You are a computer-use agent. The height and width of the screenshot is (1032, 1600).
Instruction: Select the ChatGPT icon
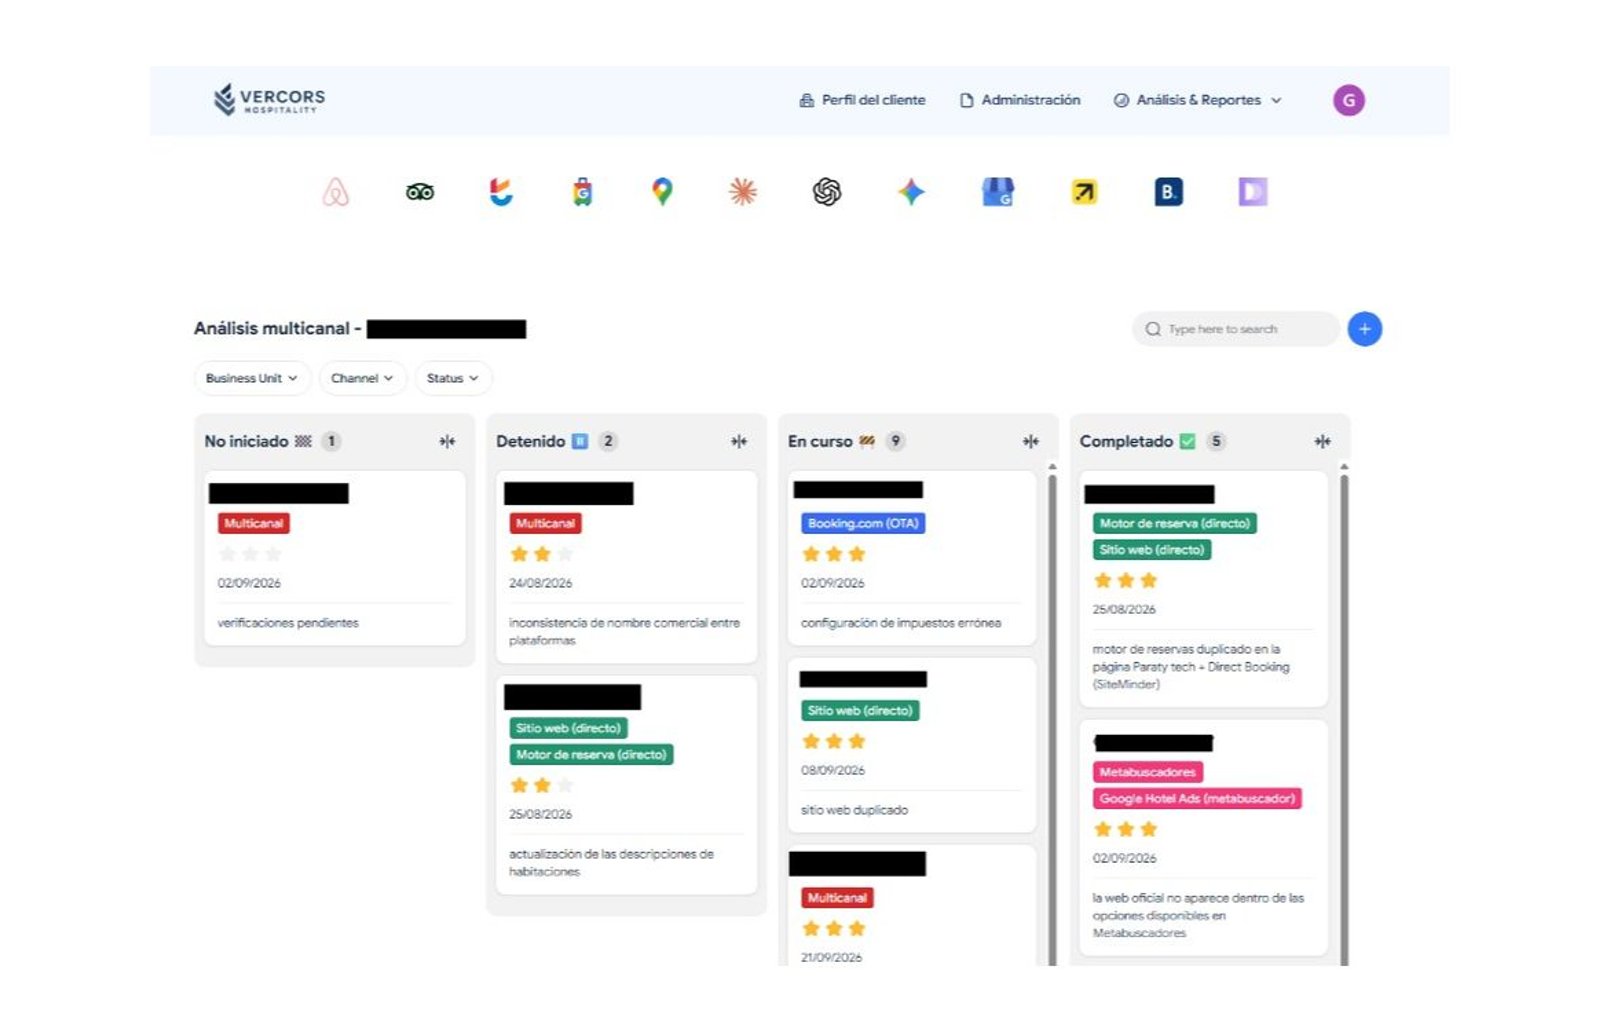(827, 192)
